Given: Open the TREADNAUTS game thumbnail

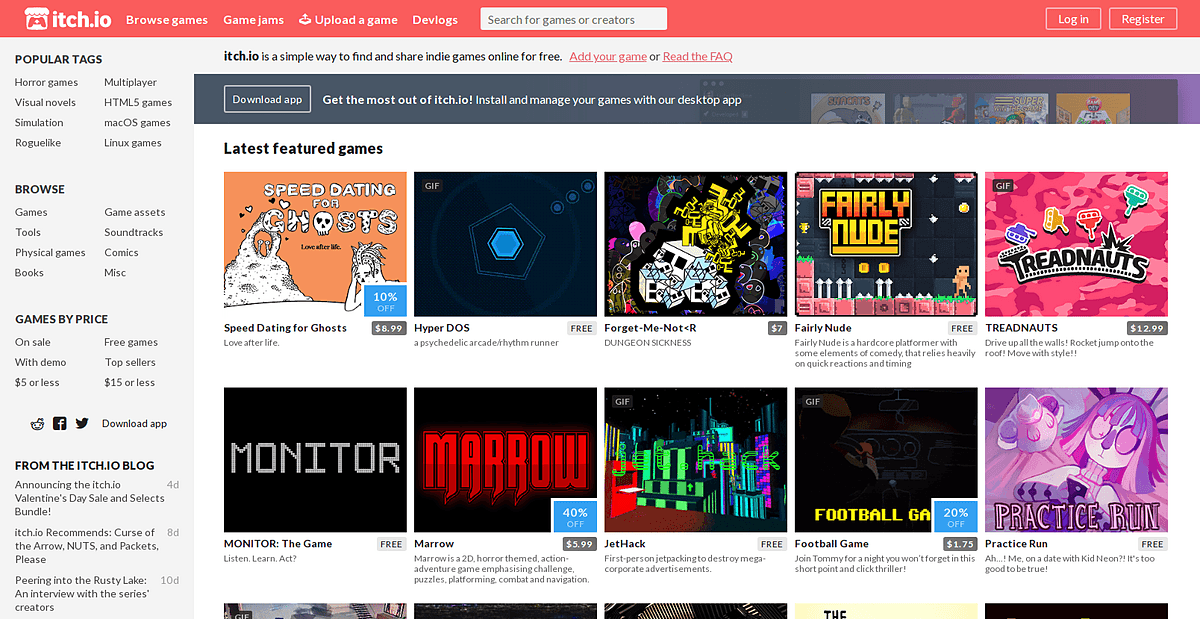Looking at the screenshot, I should [x=1076, y=244].
